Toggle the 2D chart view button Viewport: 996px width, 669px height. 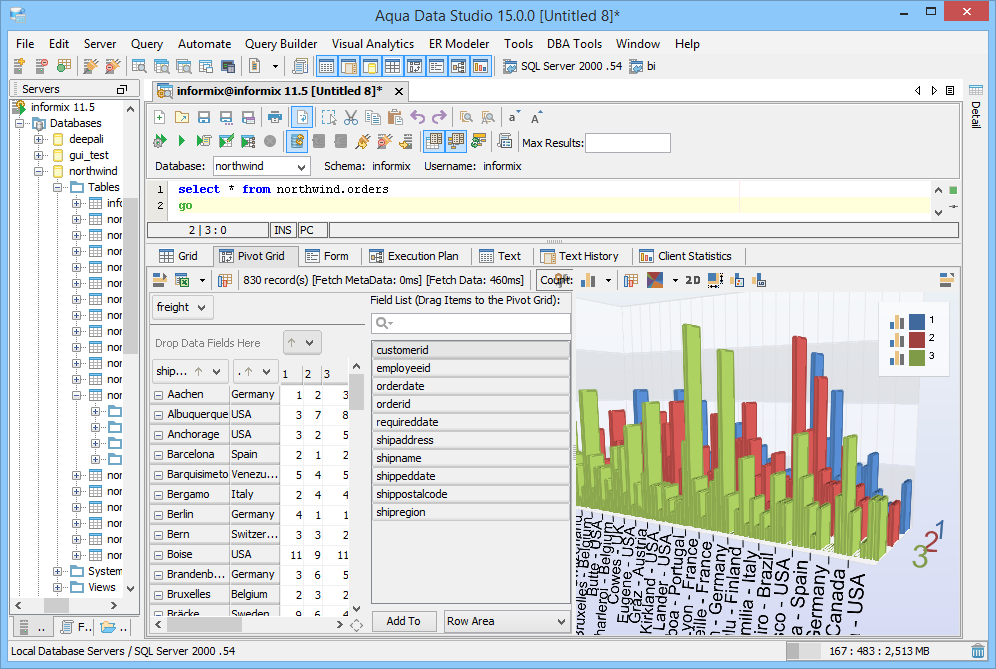coord(693,280)
